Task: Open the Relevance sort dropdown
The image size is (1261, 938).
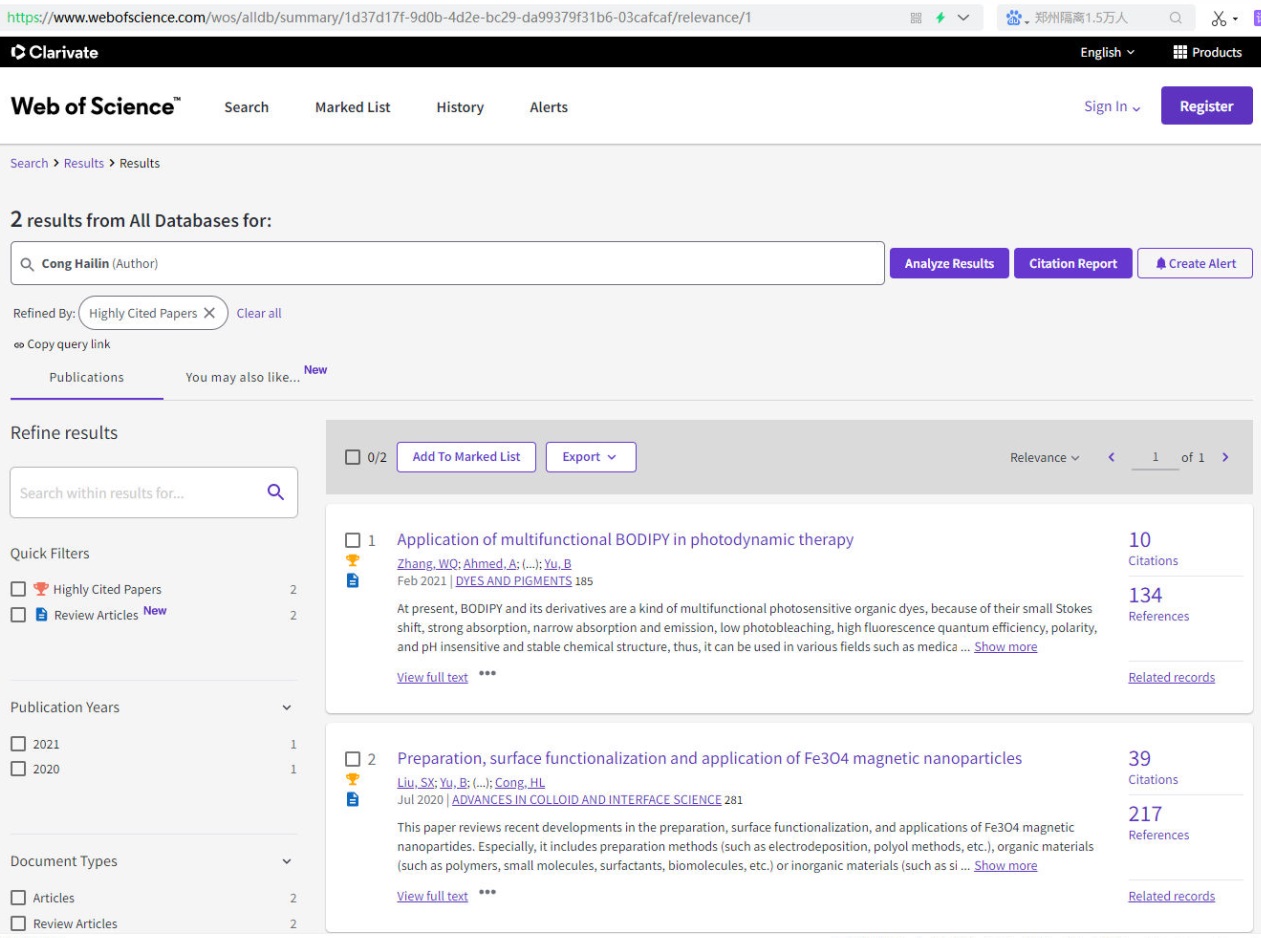Action: tap(1045, 457)
